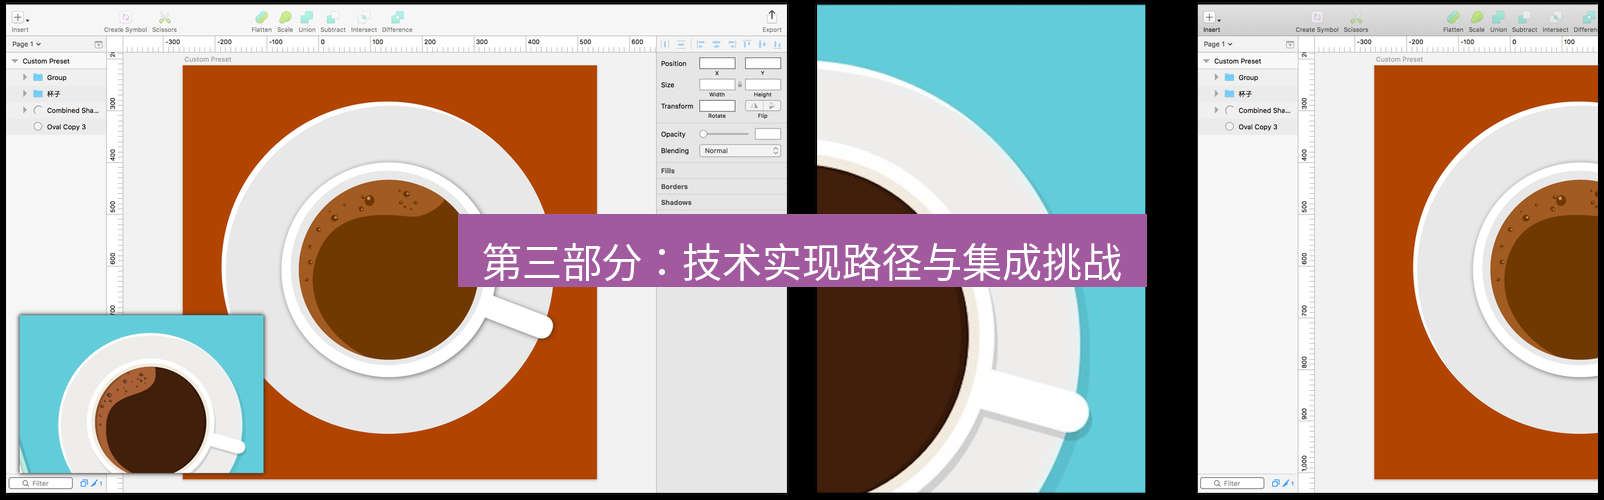Click Rotate field in Transform row
The width and height of the screenshot is (1604, 500).
(x=717, y=106)
